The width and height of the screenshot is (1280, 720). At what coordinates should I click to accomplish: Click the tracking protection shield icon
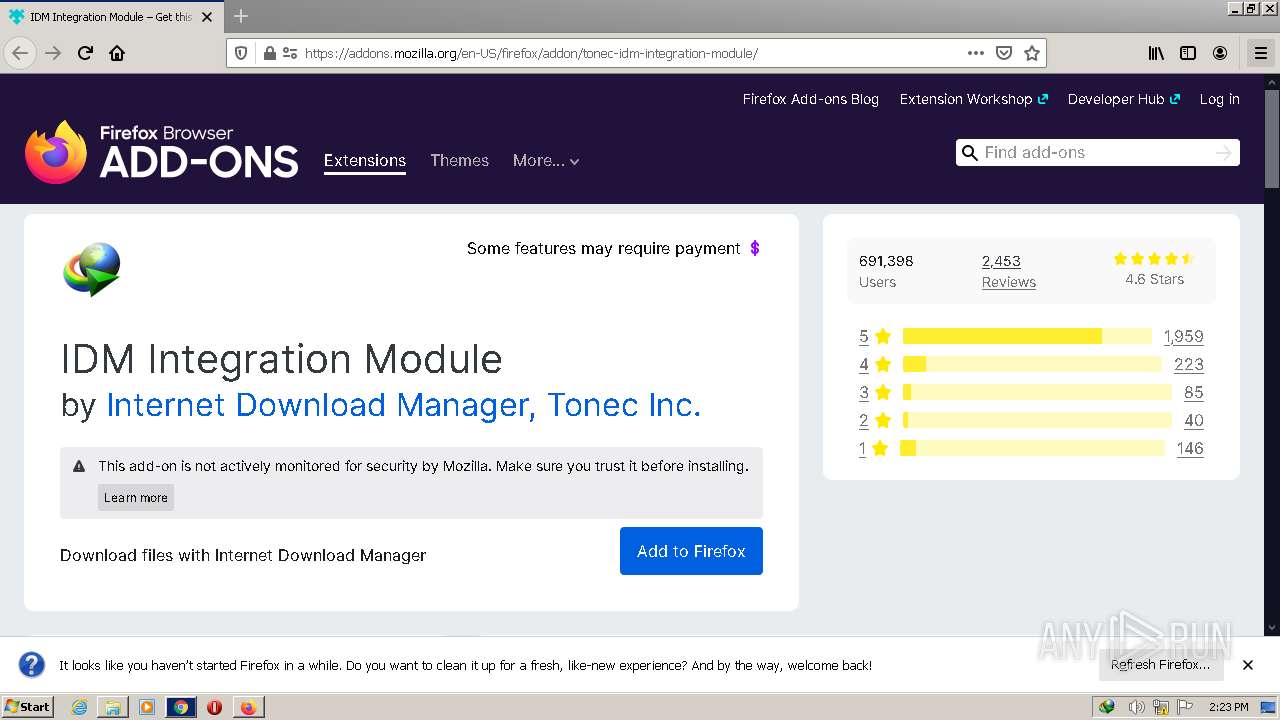(241, 53)
